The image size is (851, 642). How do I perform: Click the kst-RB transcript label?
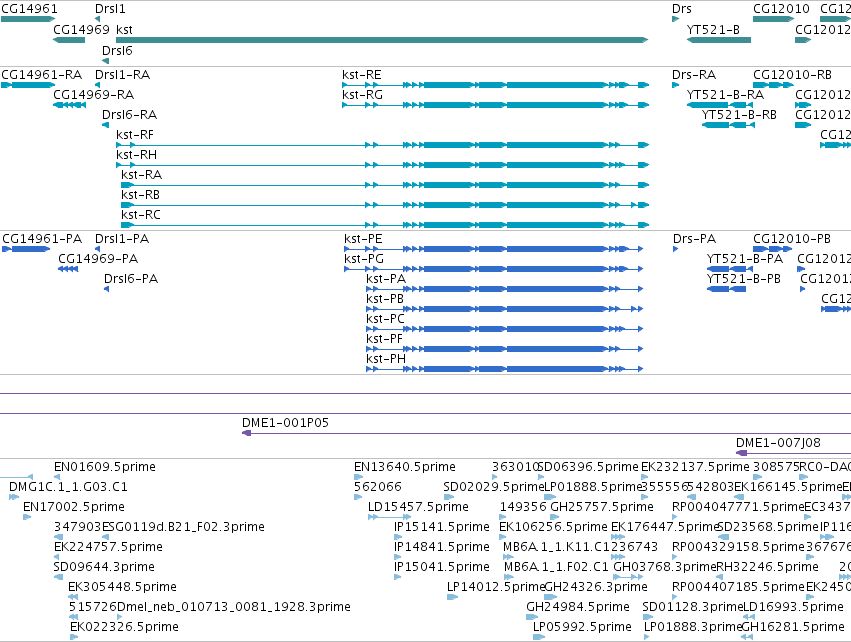tap(141, 195)
